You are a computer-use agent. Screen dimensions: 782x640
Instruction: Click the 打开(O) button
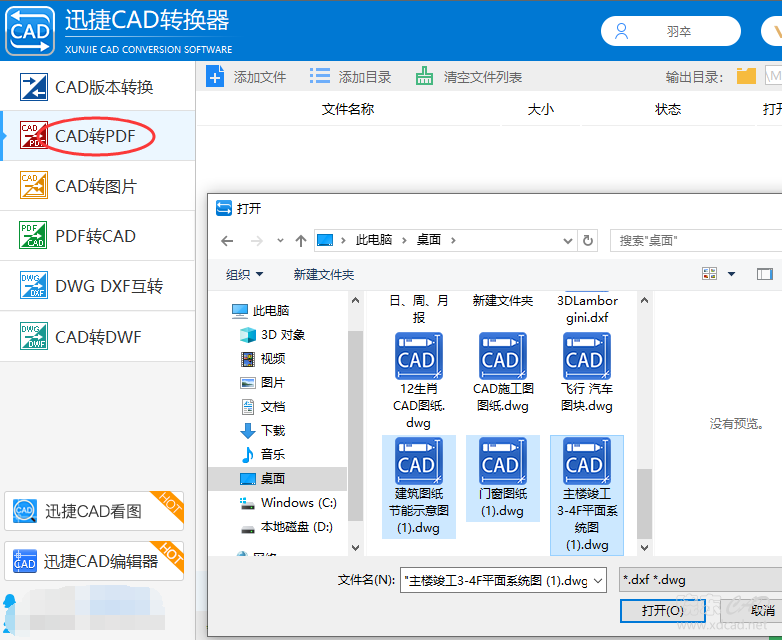(x=662, y=610)
